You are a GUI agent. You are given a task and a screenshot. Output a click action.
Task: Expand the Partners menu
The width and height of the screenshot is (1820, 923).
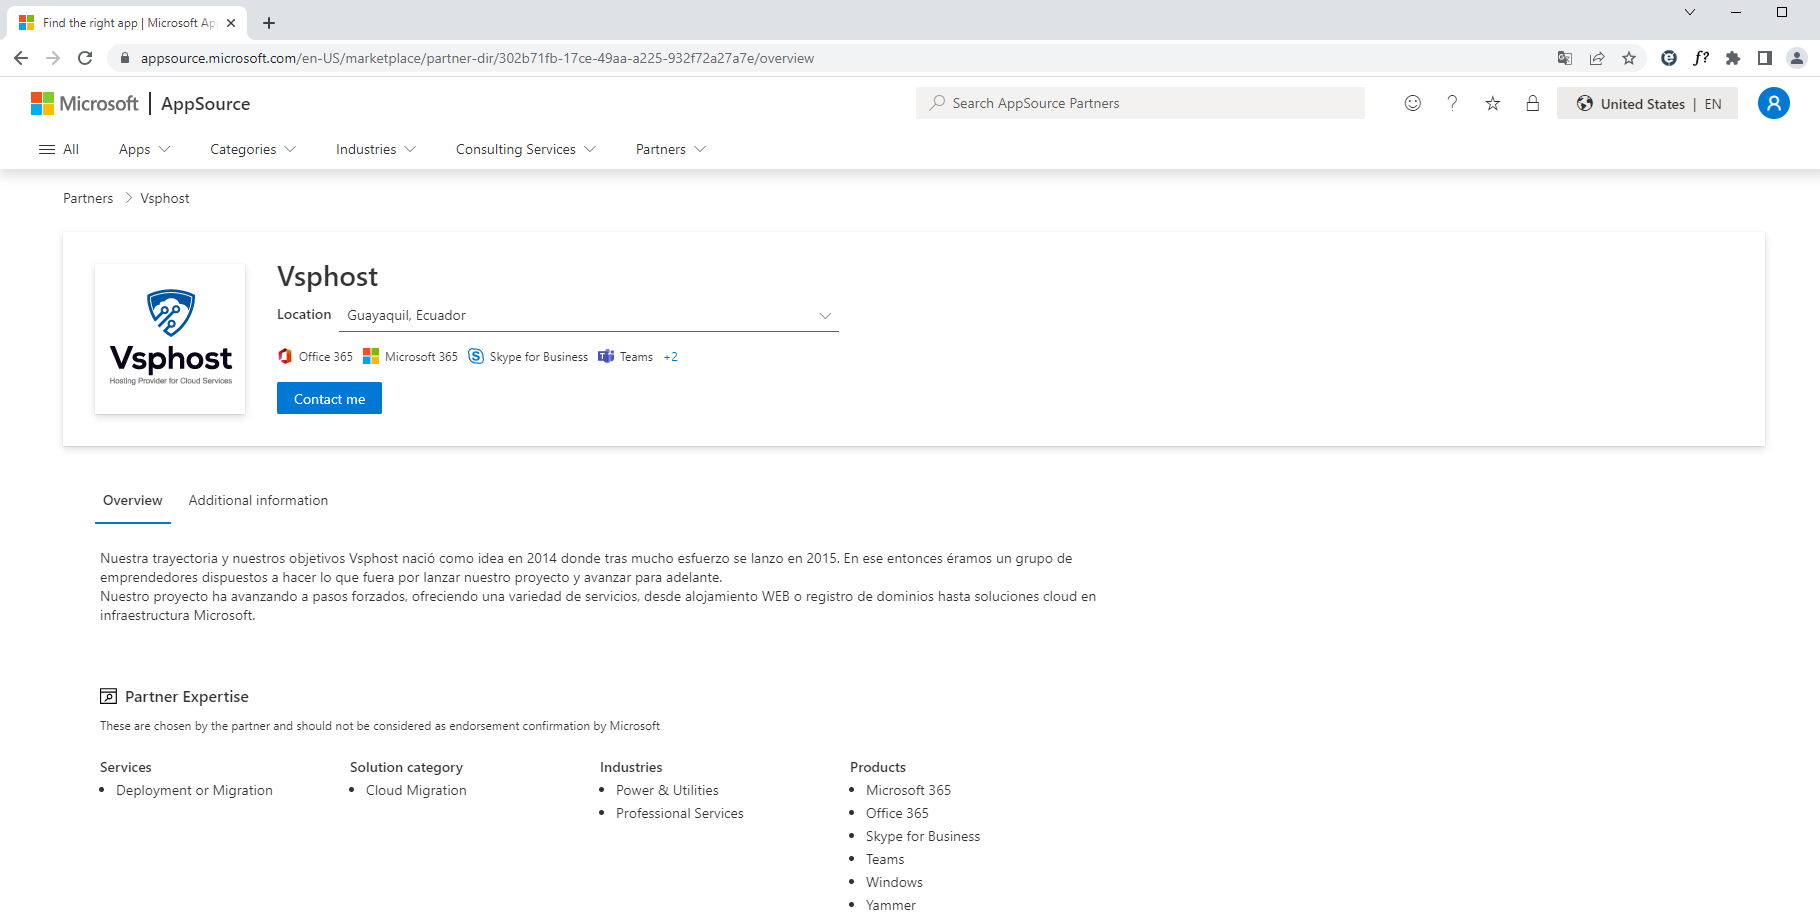(671, 149)
